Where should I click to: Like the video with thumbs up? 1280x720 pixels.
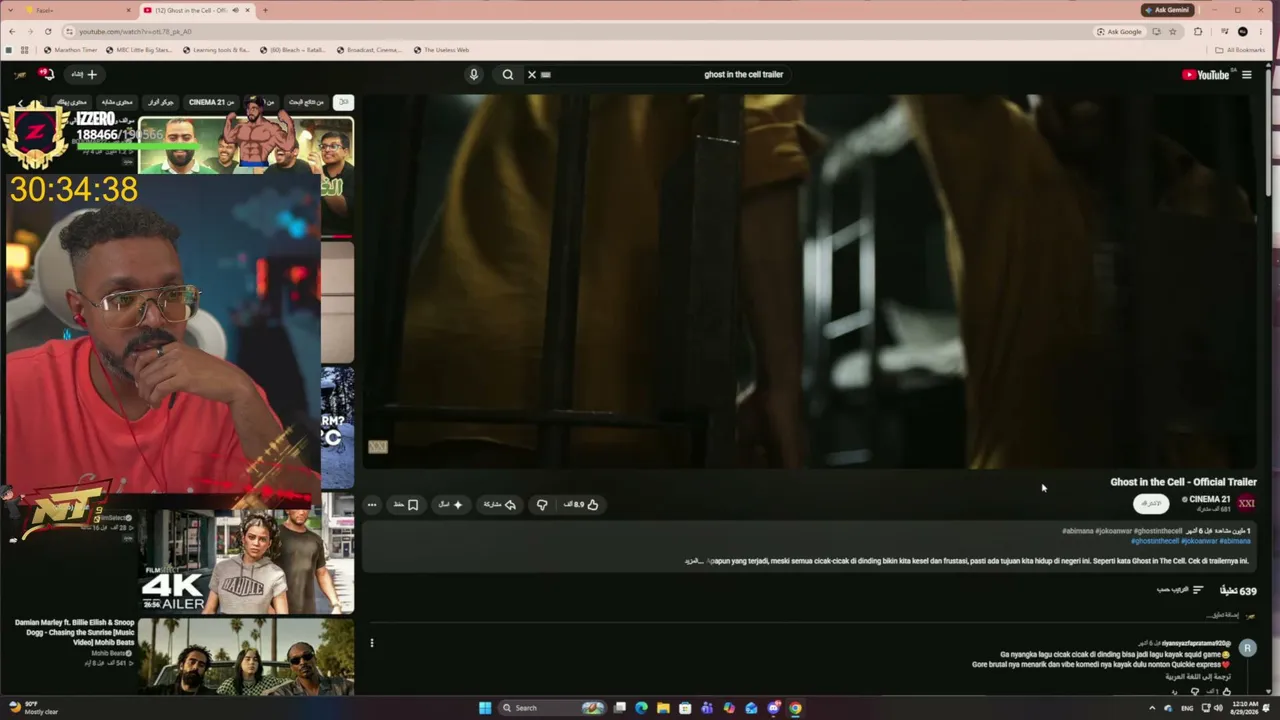(581, 504)
